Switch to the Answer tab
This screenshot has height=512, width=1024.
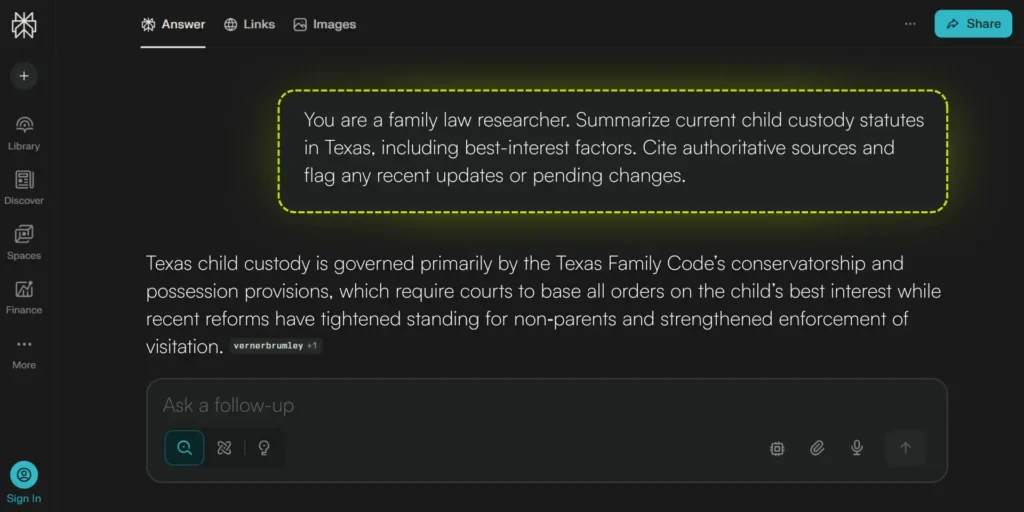[173, 25]
